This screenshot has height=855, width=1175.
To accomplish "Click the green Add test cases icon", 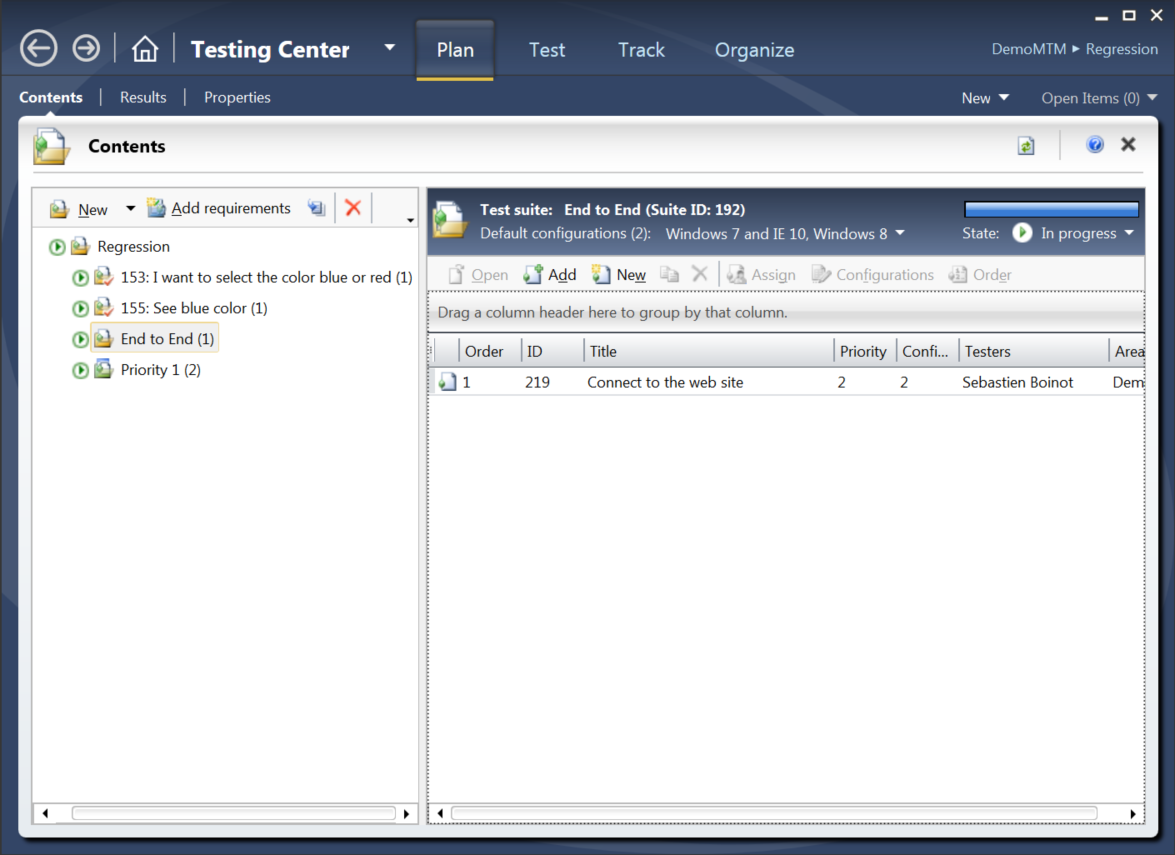I will (x=534, y=274).
